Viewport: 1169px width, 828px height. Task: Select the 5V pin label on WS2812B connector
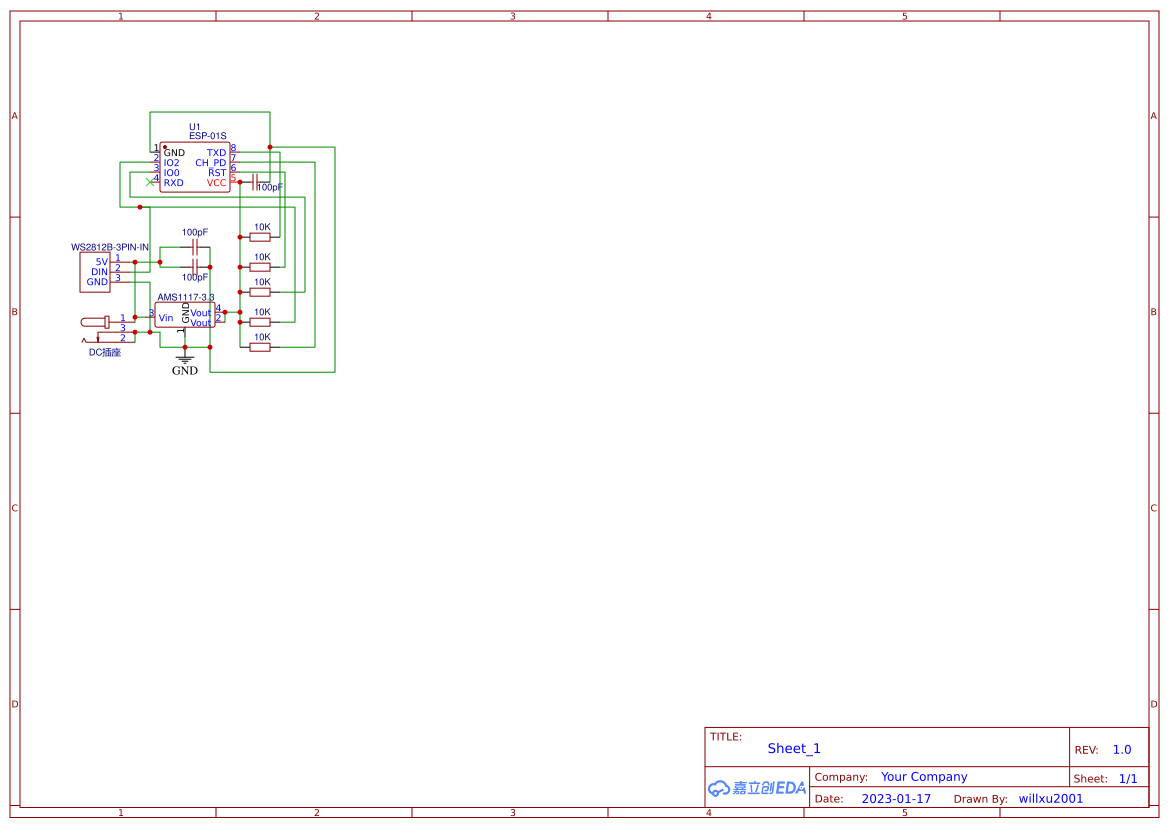coord(101,262)
